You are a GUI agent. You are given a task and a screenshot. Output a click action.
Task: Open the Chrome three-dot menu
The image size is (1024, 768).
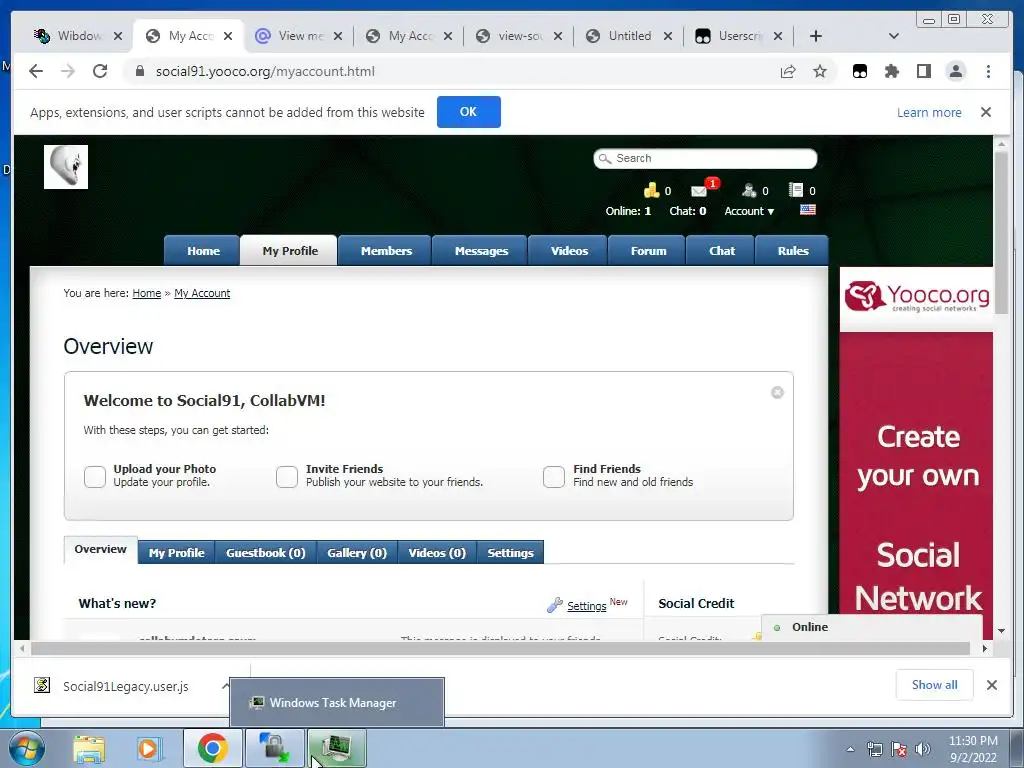pos(988,71)
